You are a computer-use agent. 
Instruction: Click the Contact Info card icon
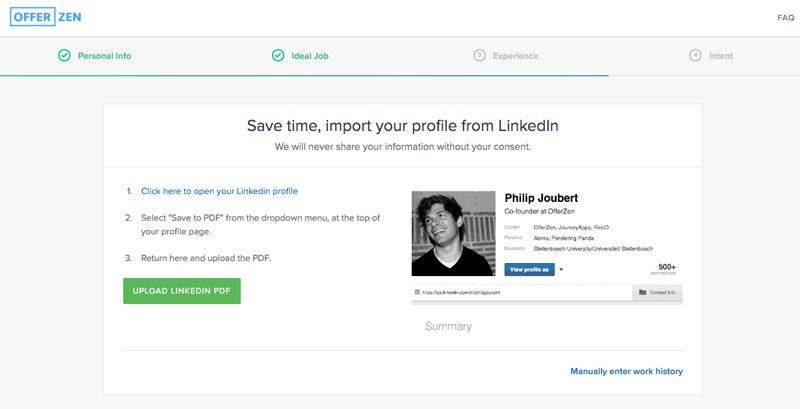(x=642, y=292)
